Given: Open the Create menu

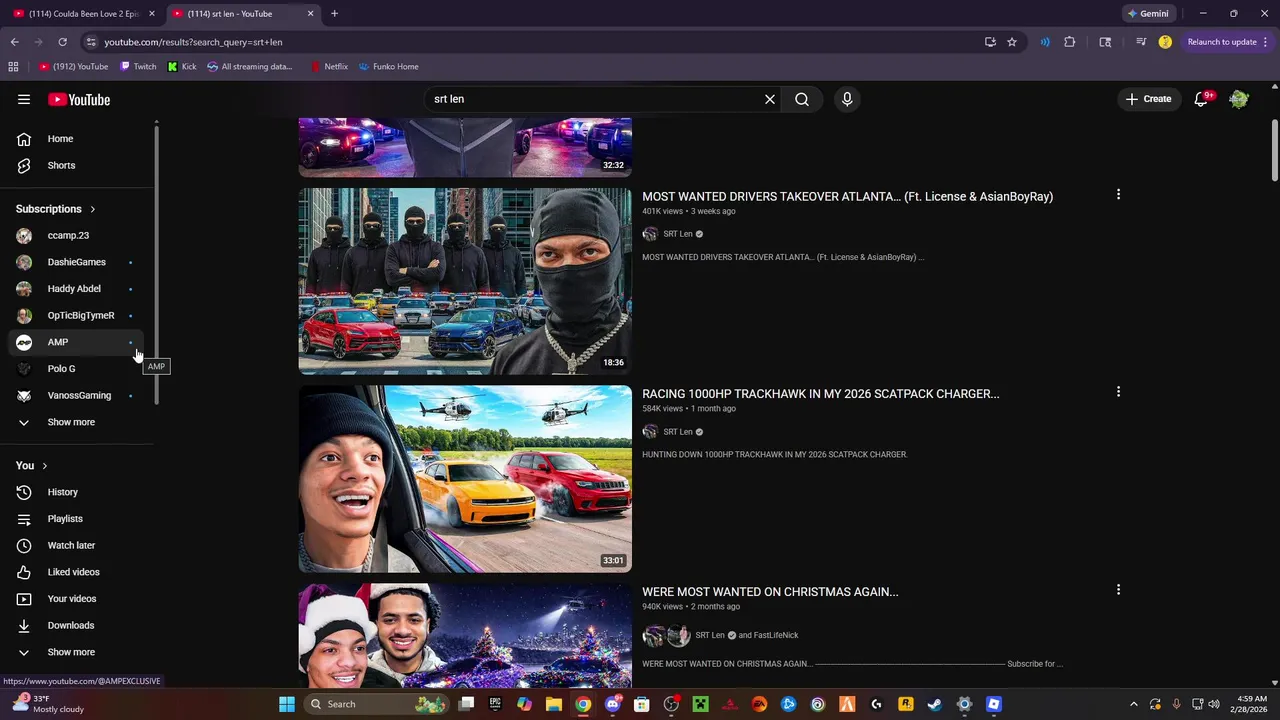Looking at the screenshot, I should (x=1148, y=99).
